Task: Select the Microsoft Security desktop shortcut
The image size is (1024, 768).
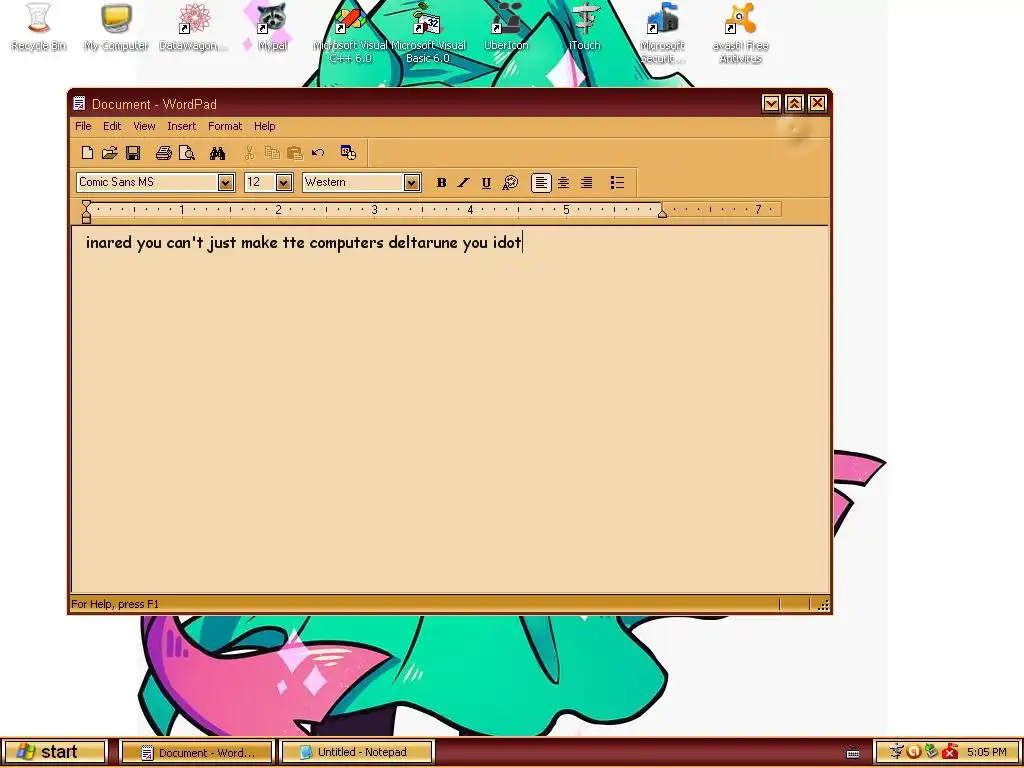Action: click(662, 33)
